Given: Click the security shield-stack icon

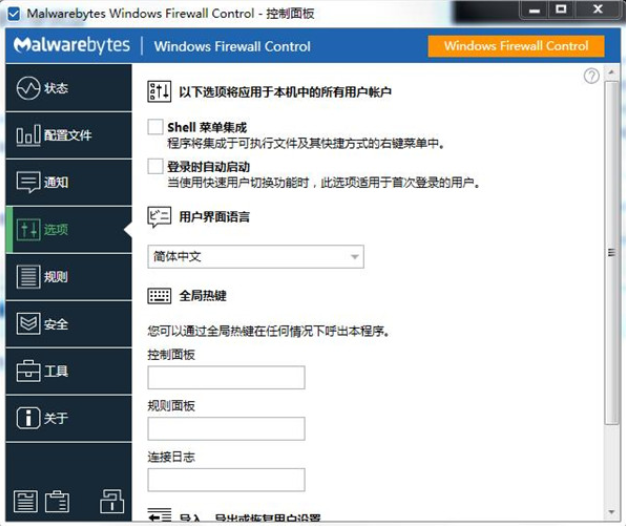Looking at the screenshot, I should coord(28,324).
